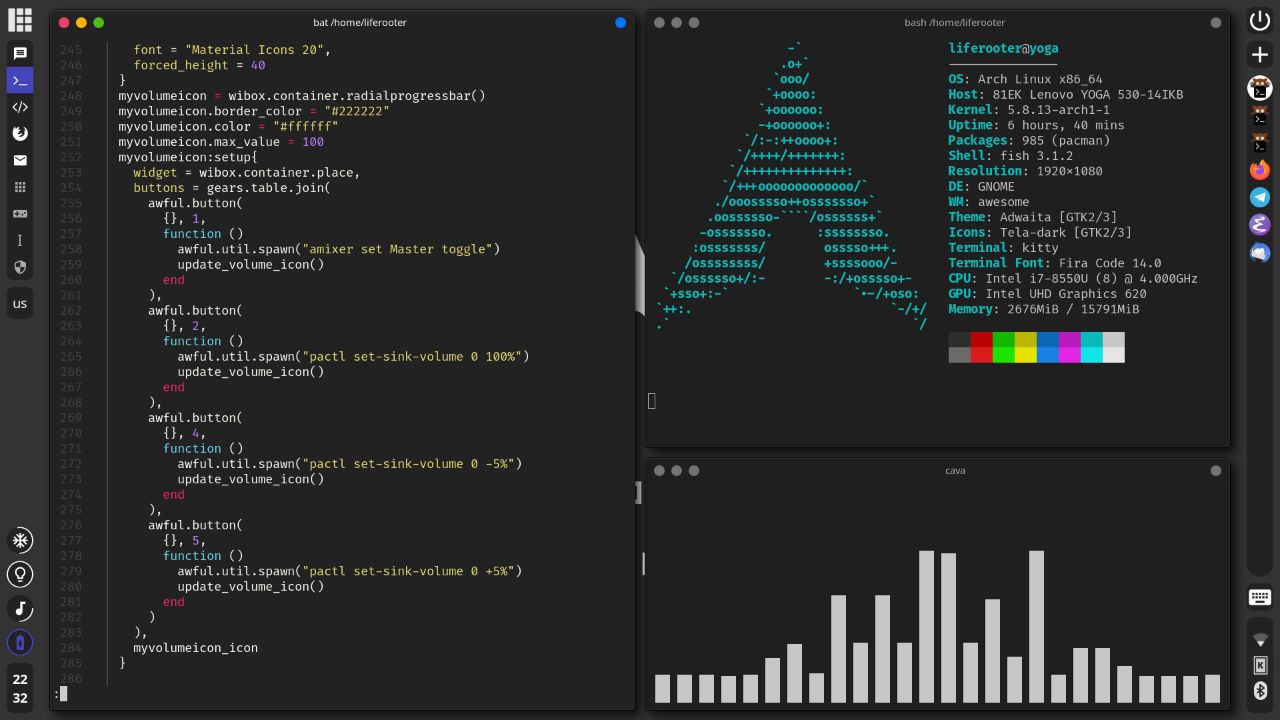Click the snowflake widget icon
The width and height of the screenshot is (1280, 720).
20,541
